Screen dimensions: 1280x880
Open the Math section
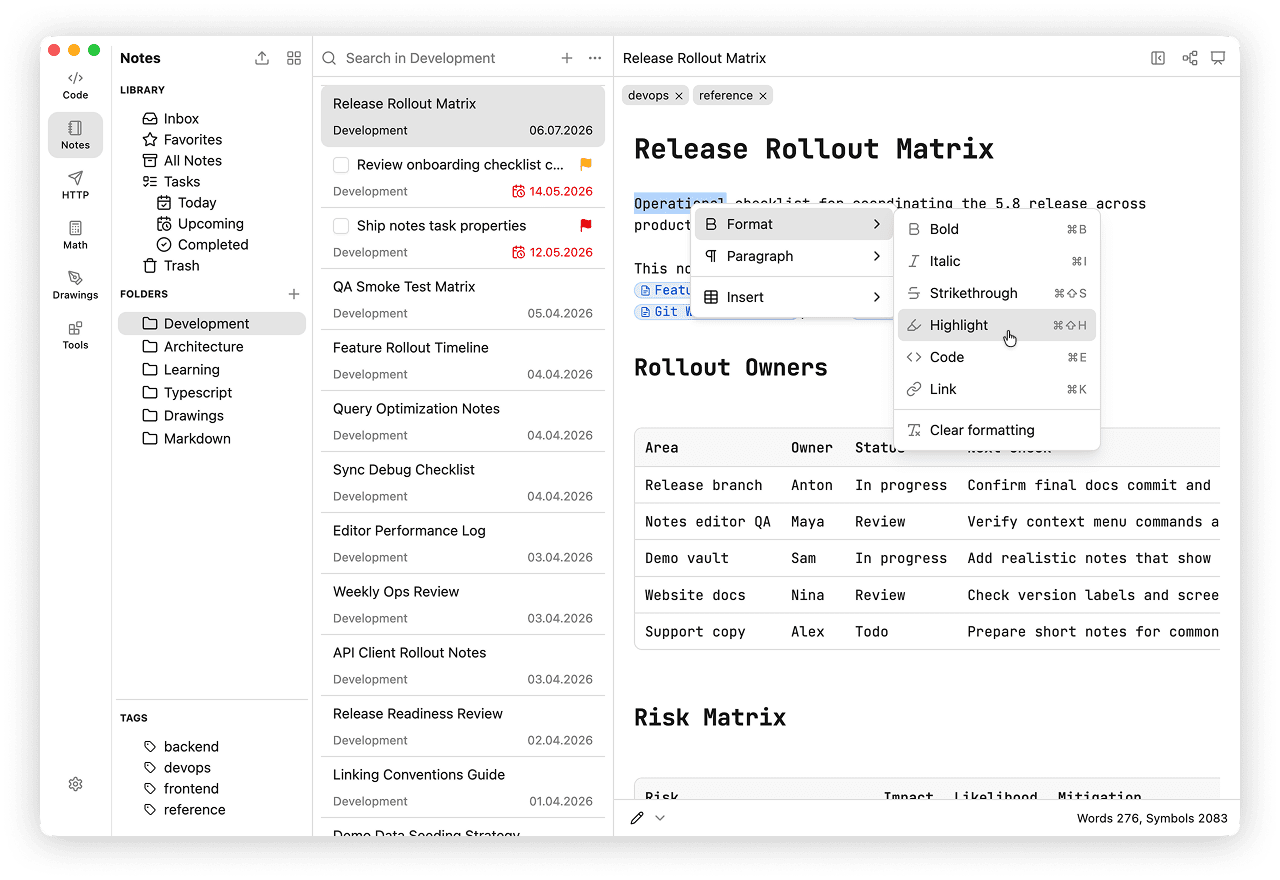(75, 235)
